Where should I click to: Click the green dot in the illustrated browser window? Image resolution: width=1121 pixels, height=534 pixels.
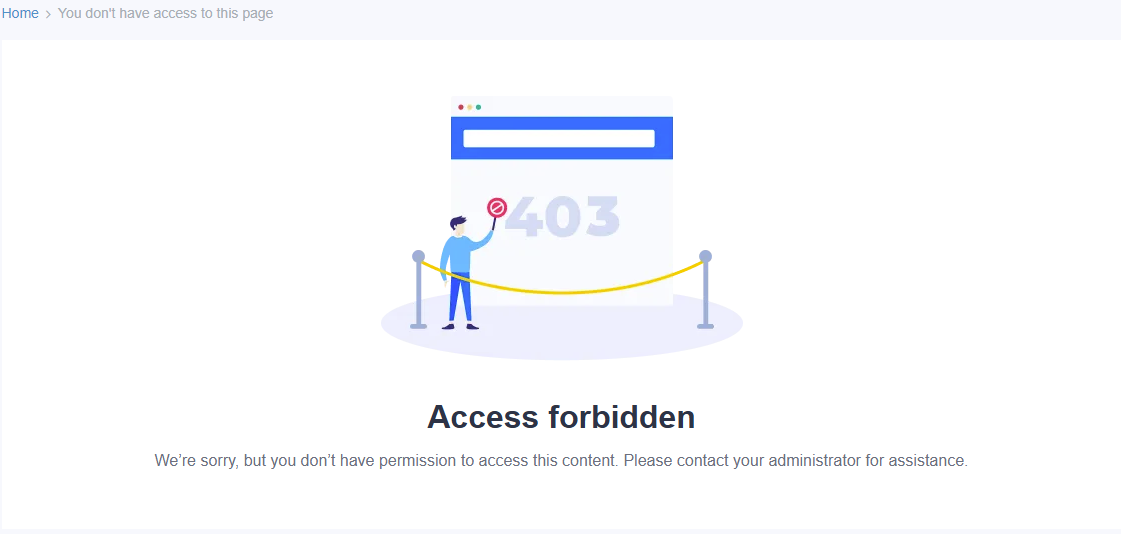click(x=479, y=107)
